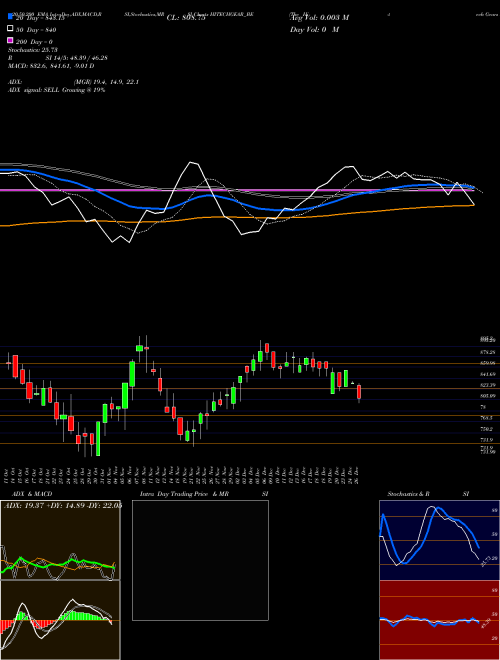Viewport: 500px width, 660px height.
Task: Click the white 50 Day legend swatch
Action: click(x=11, y=29)
